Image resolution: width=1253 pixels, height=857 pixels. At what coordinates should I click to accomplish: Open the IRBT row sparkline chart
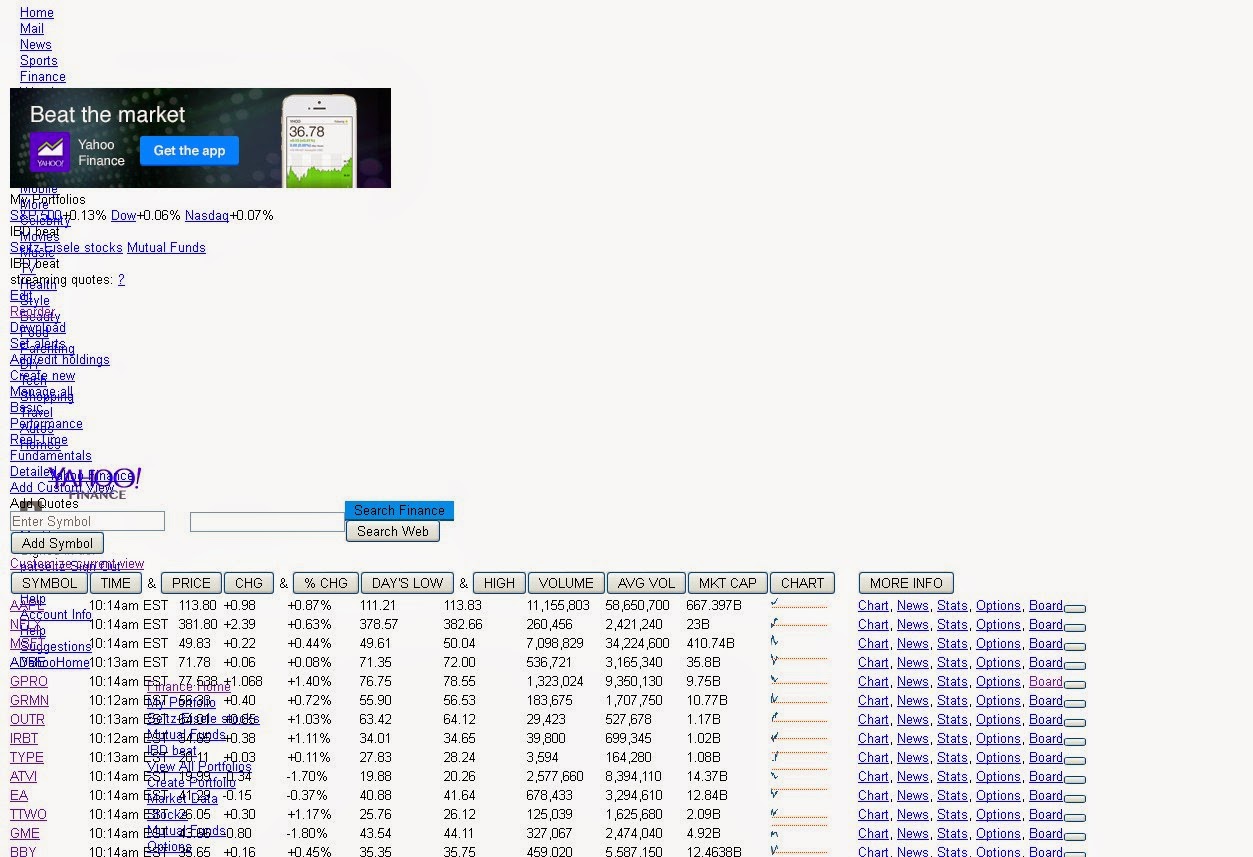tap(799, 738)
